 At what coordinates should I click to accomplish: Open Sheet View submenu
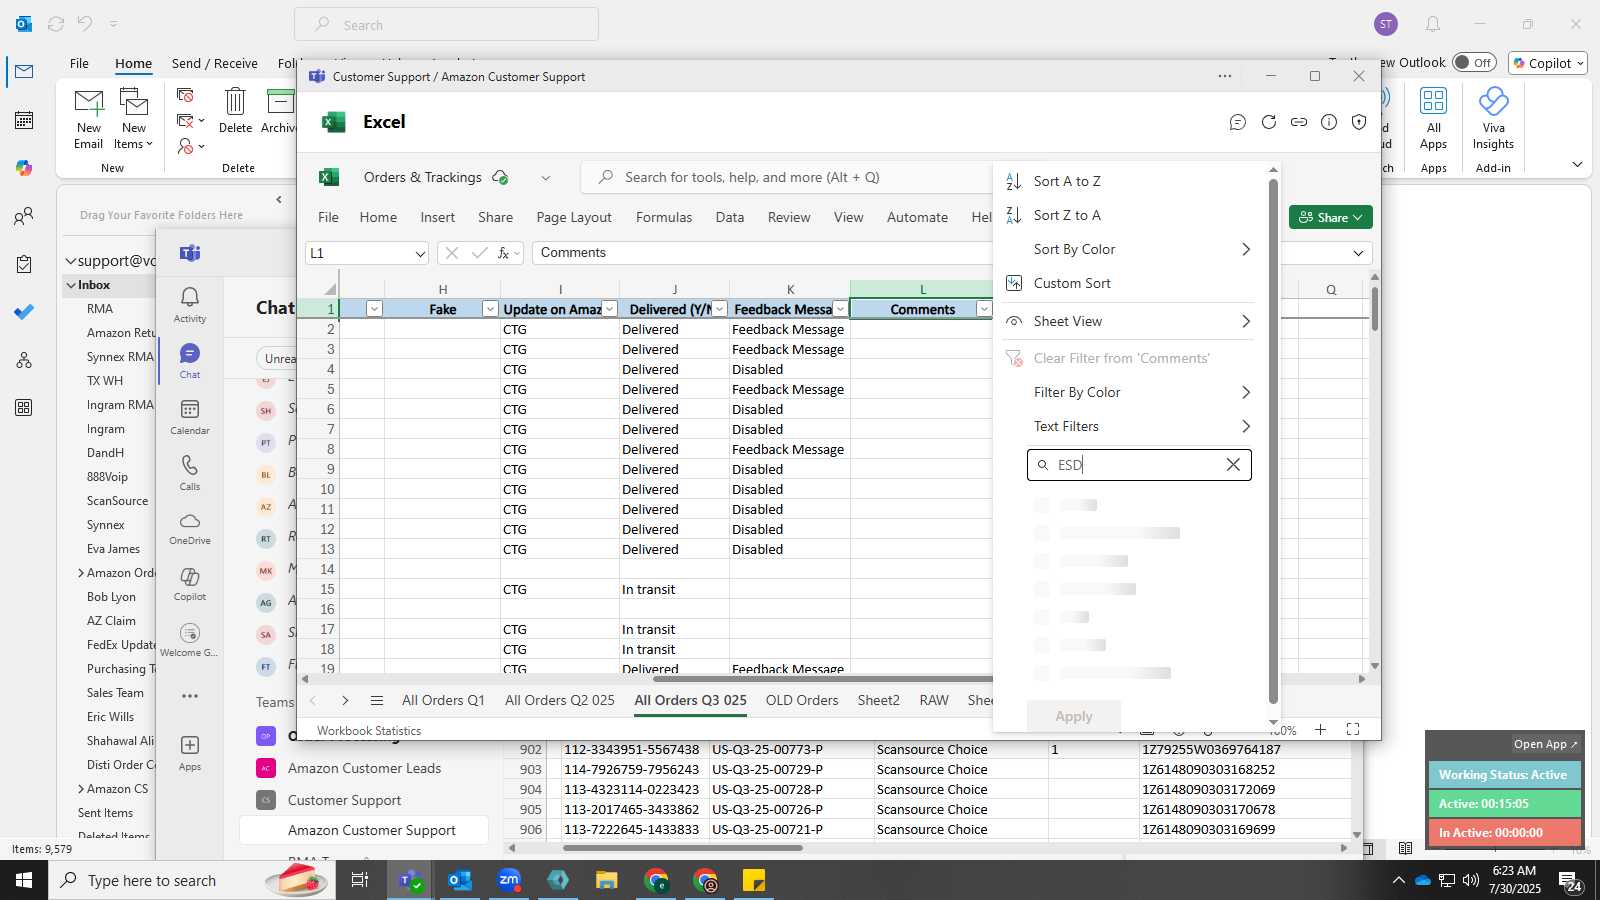1129,321
